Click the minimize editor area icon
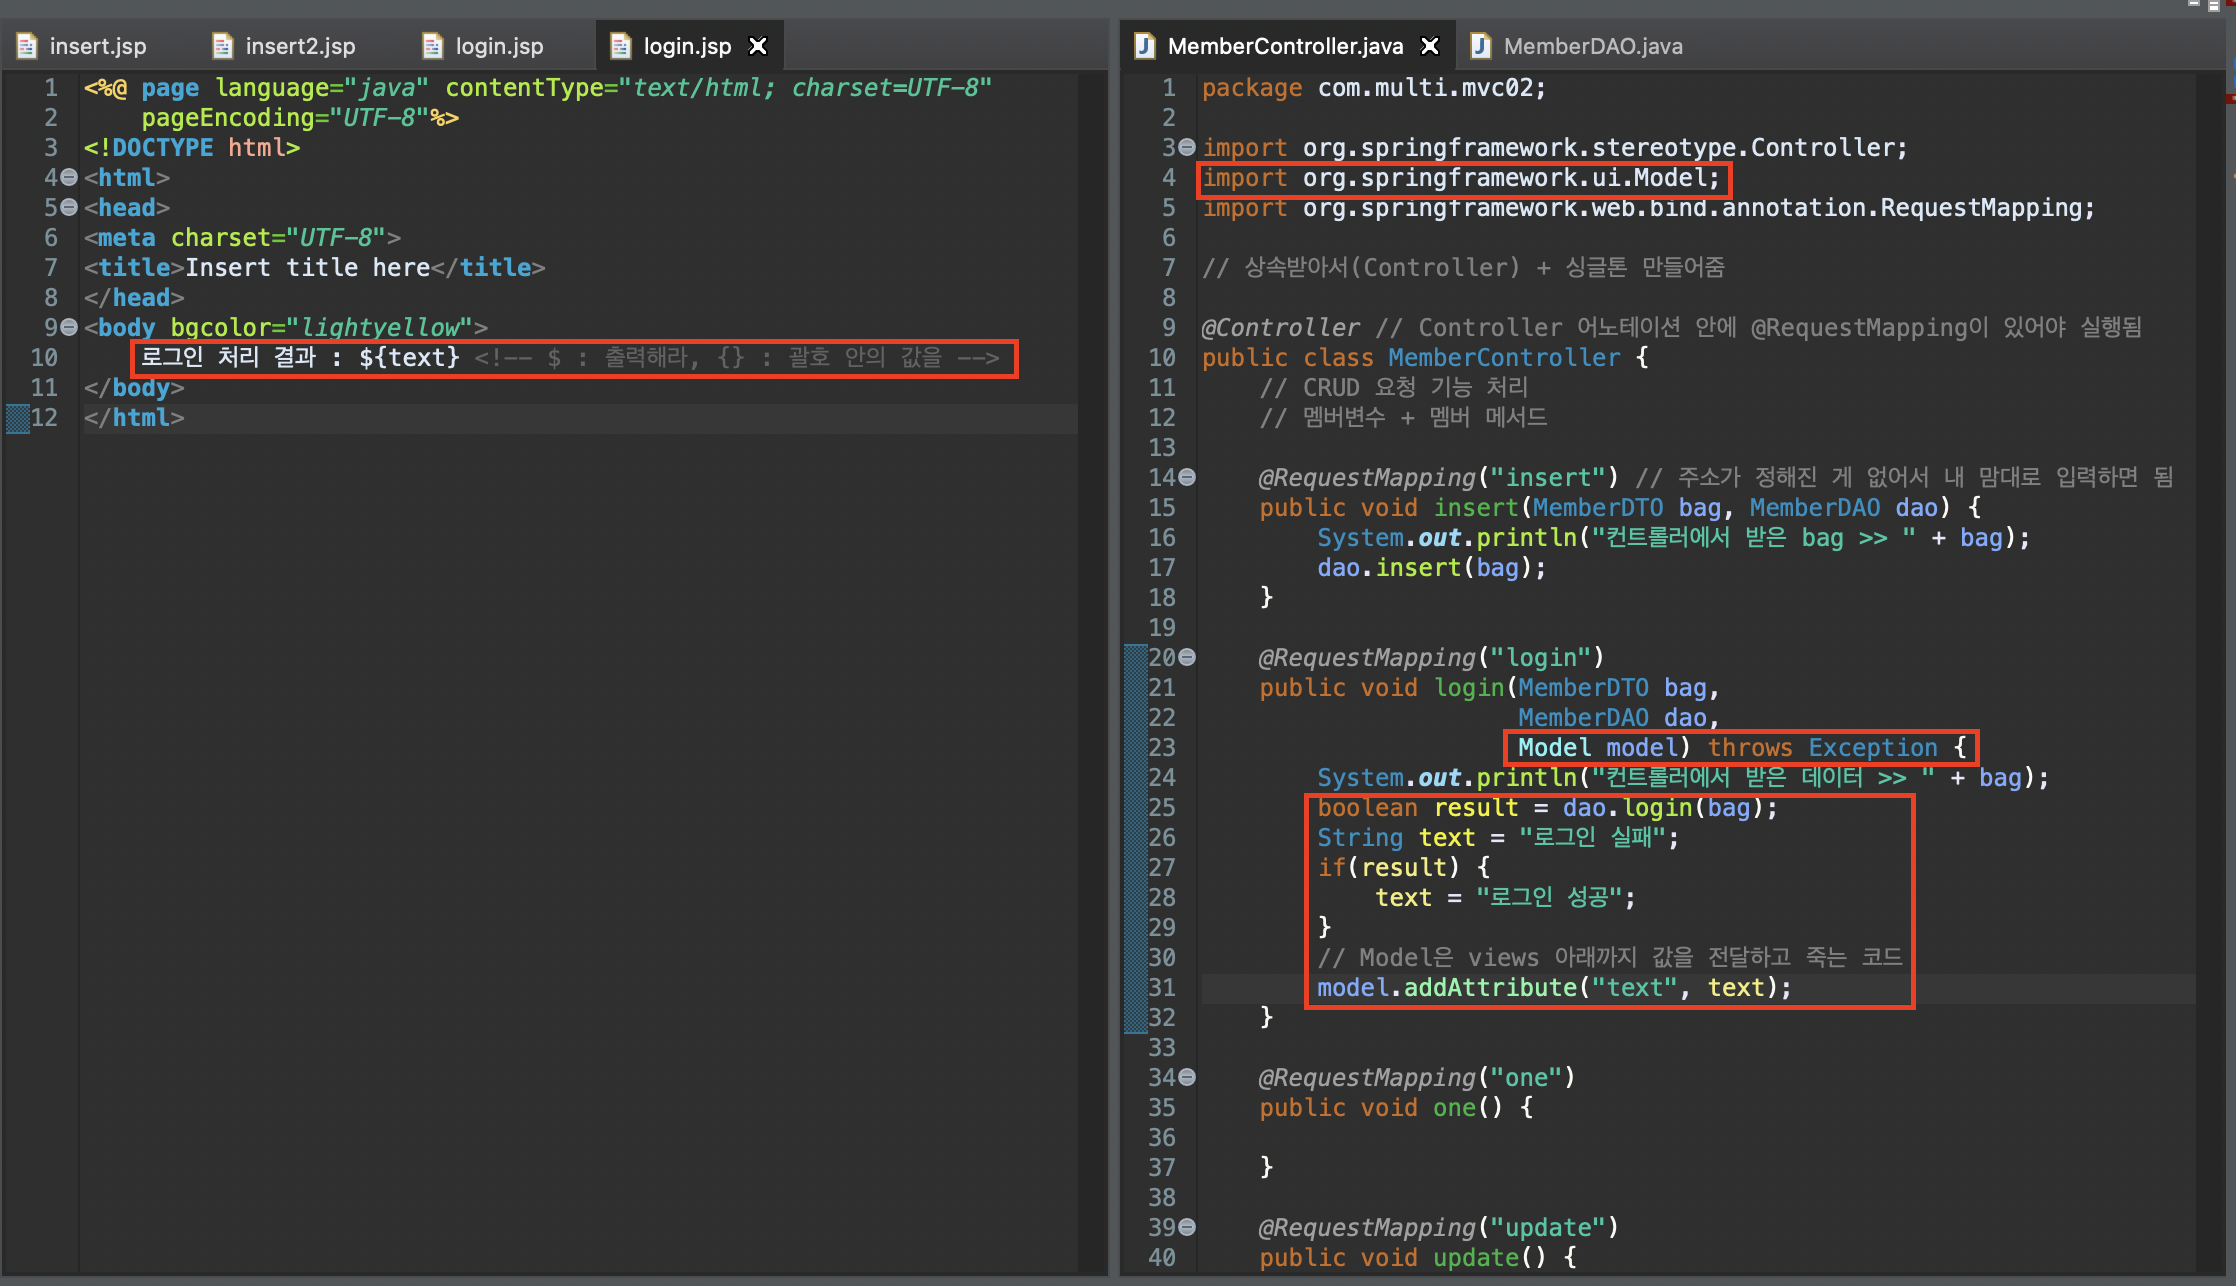The width and height of the screenshot is (2236, 1286). 2194,4
